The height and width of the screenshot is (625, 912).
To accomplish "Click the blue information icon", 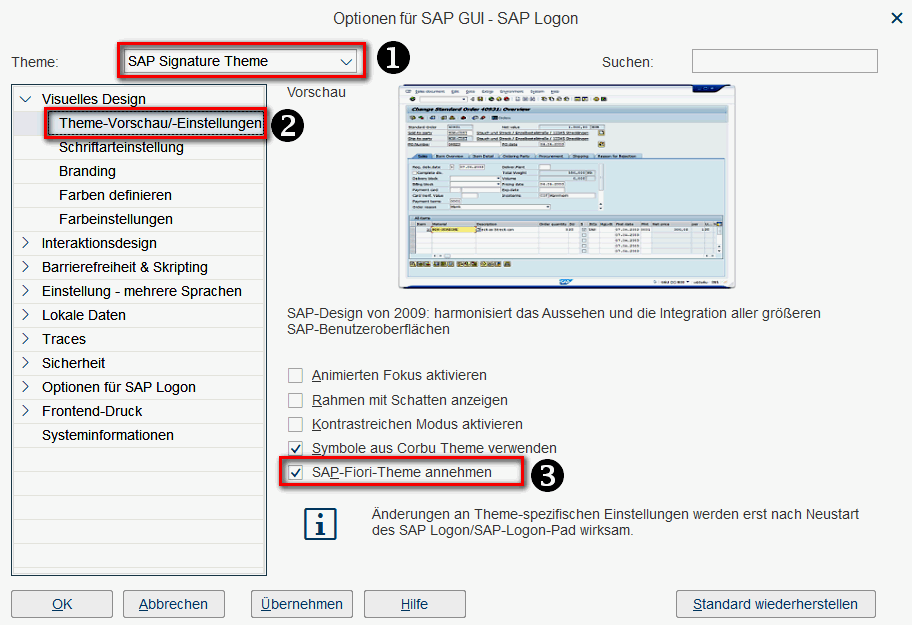I will coord(320,523).
